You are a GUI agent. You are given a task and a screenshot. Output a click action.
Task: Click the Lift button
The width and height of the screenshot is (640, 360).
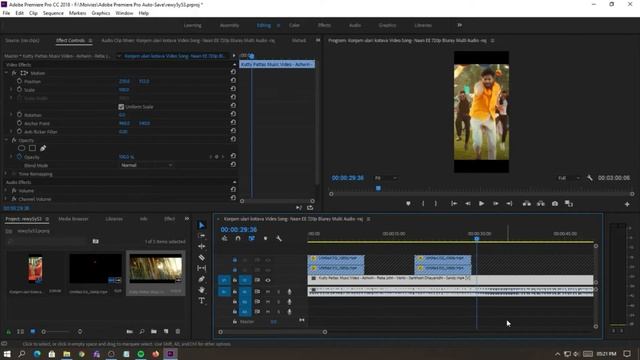click(x=527, y=204)
